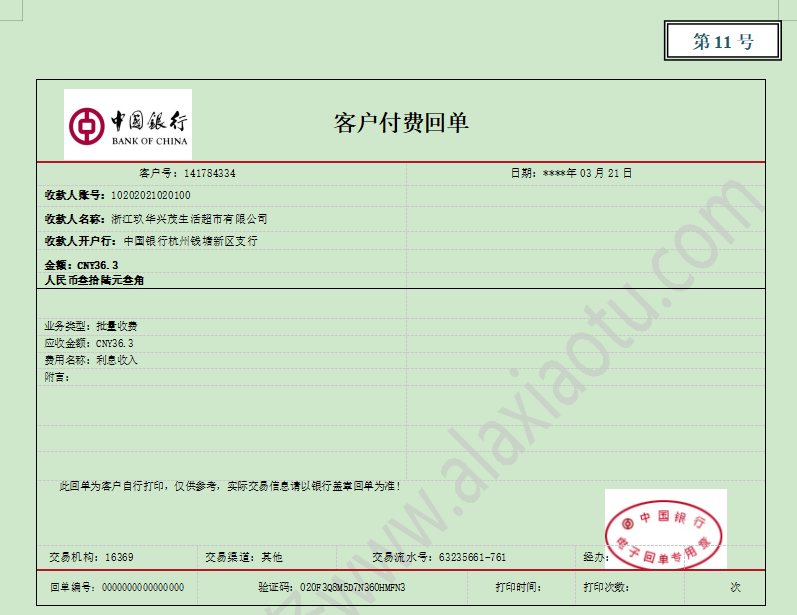Image resolution: width=797 pixels, height=615 pixels.
Task: Select receivable amount 应收金额 CNY36.3
Action: point(89,343)
